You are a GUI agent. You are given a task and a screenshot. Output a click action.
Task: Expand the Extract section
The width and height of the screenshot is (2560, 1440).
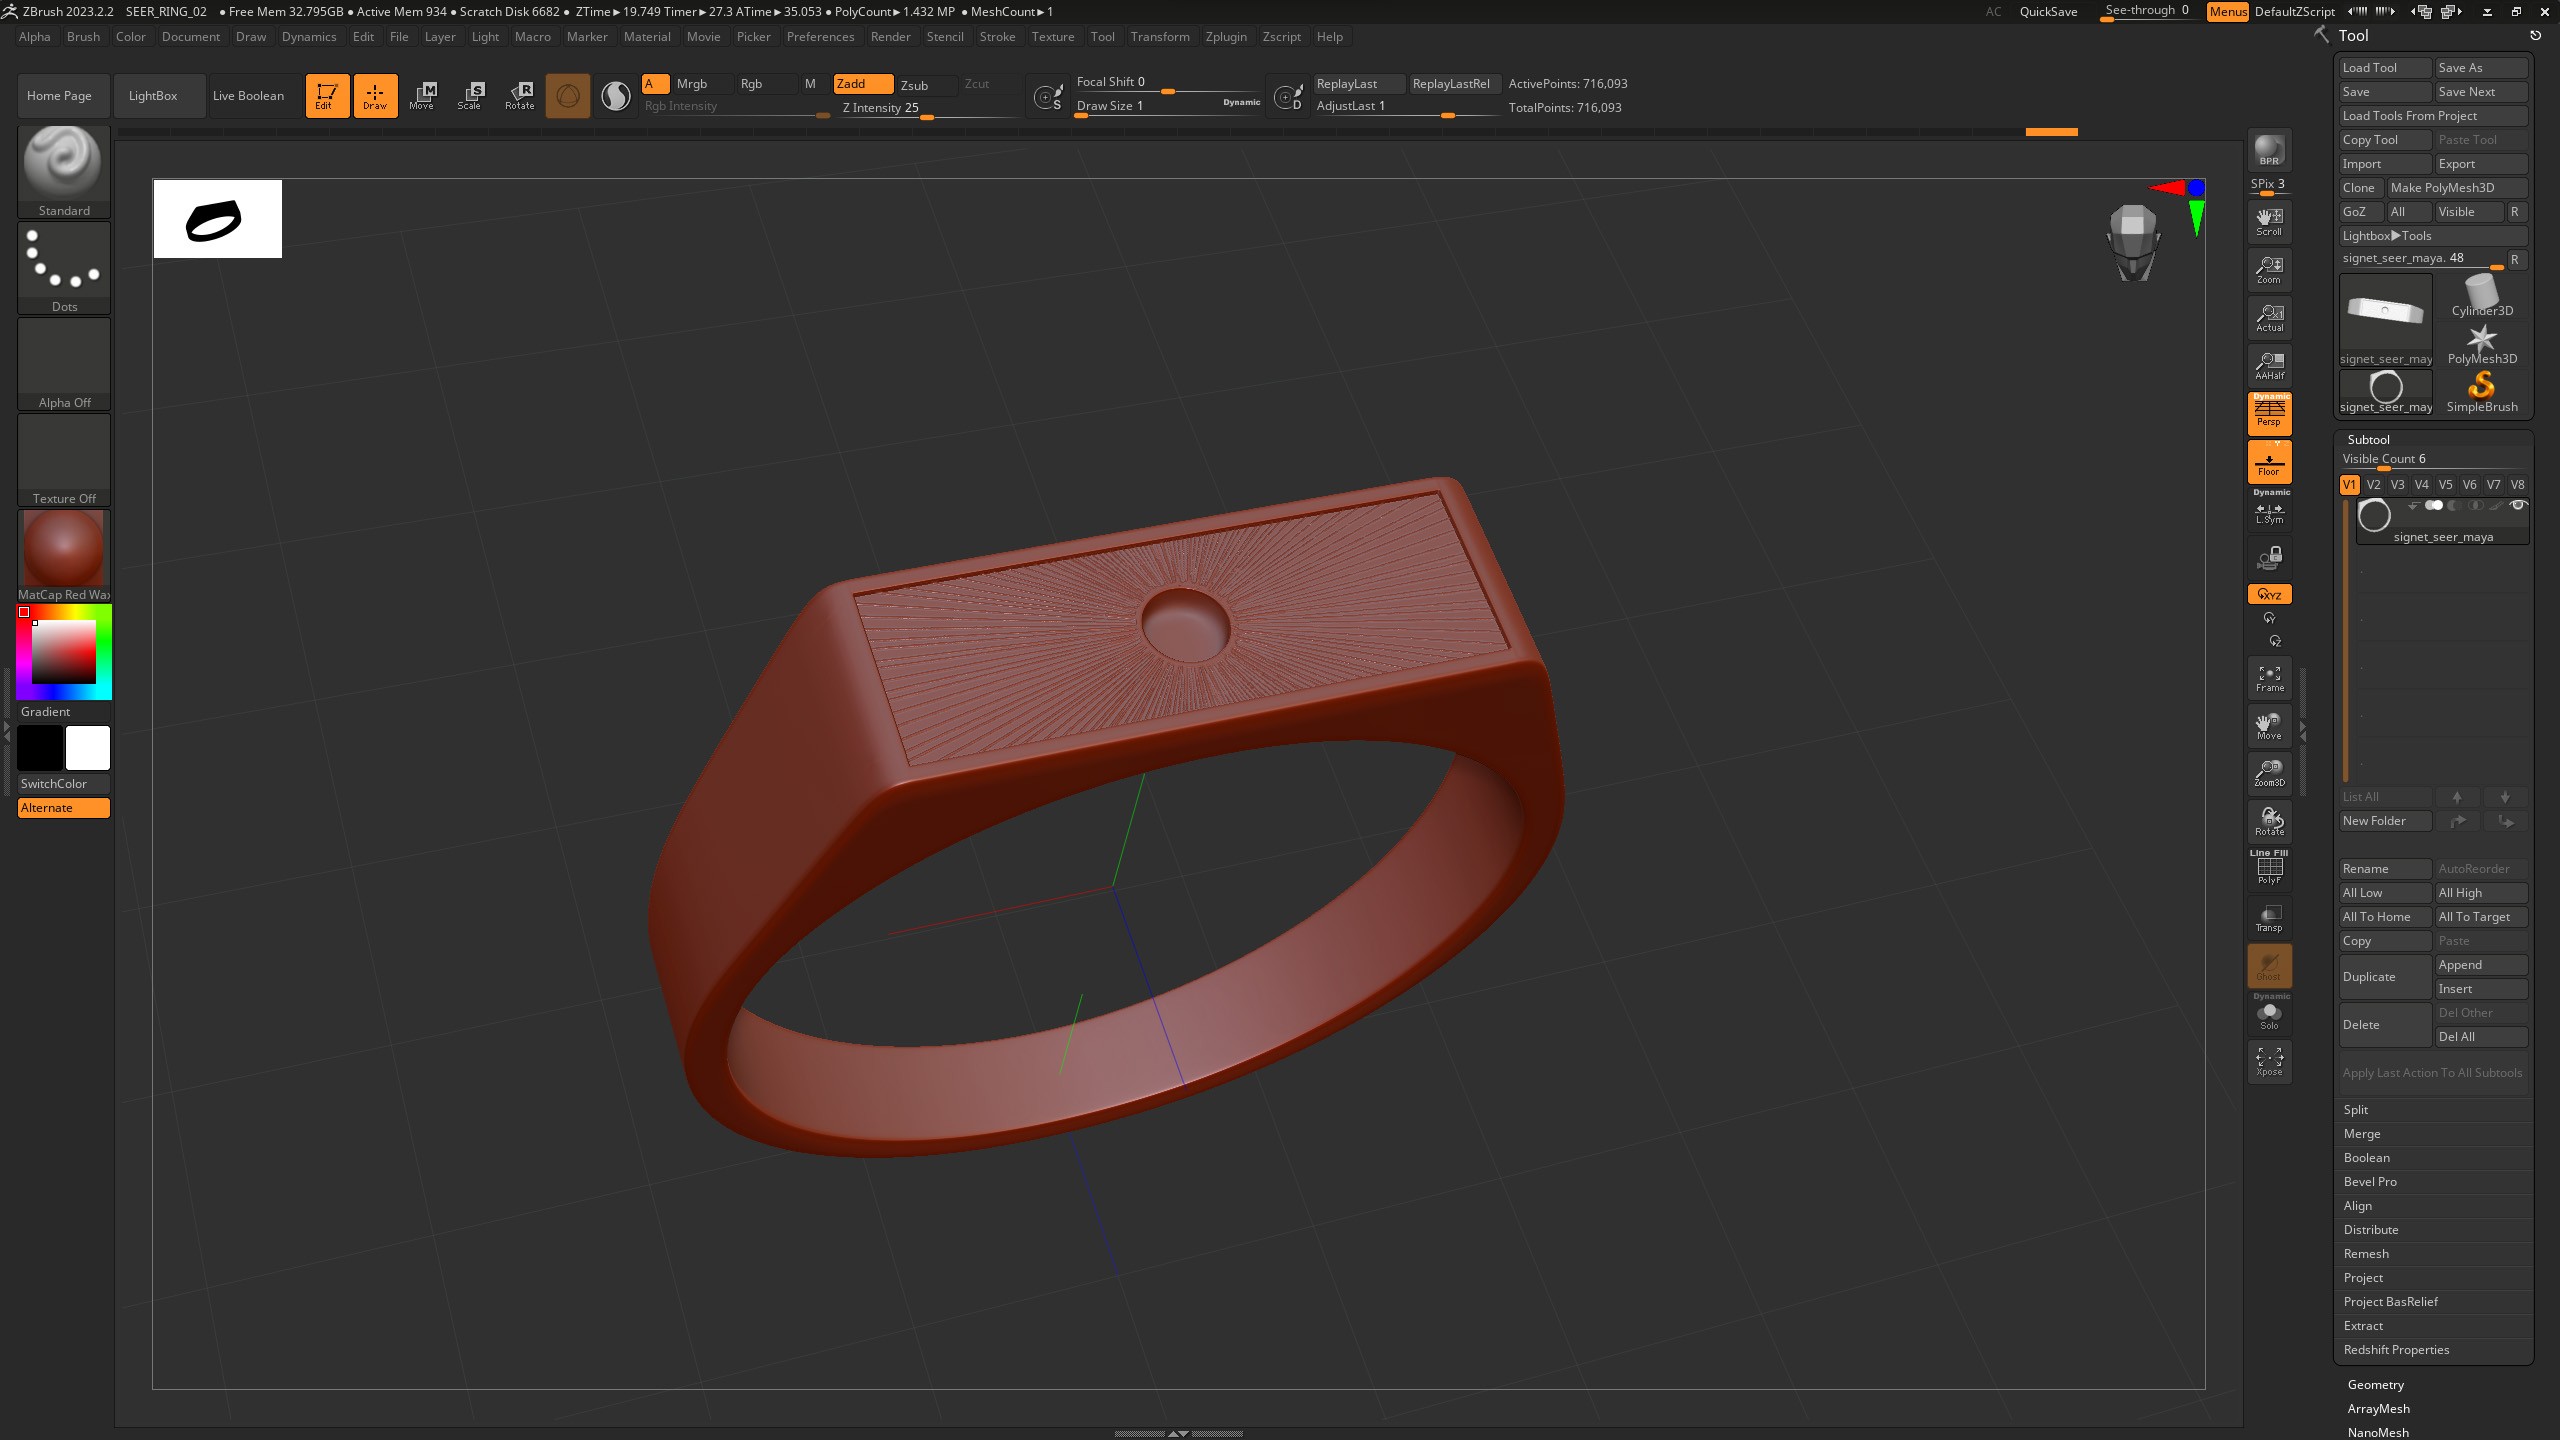coord(2363,1326)
